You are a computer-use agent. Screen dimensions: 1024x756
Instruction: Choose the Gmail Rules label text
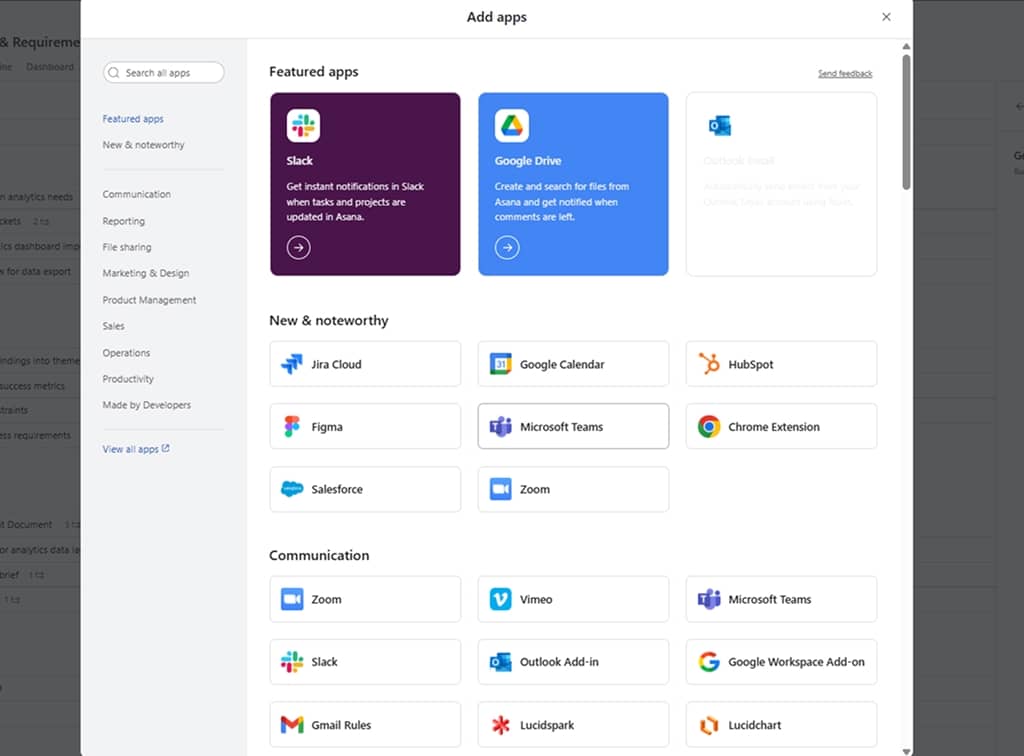point(341,725)
